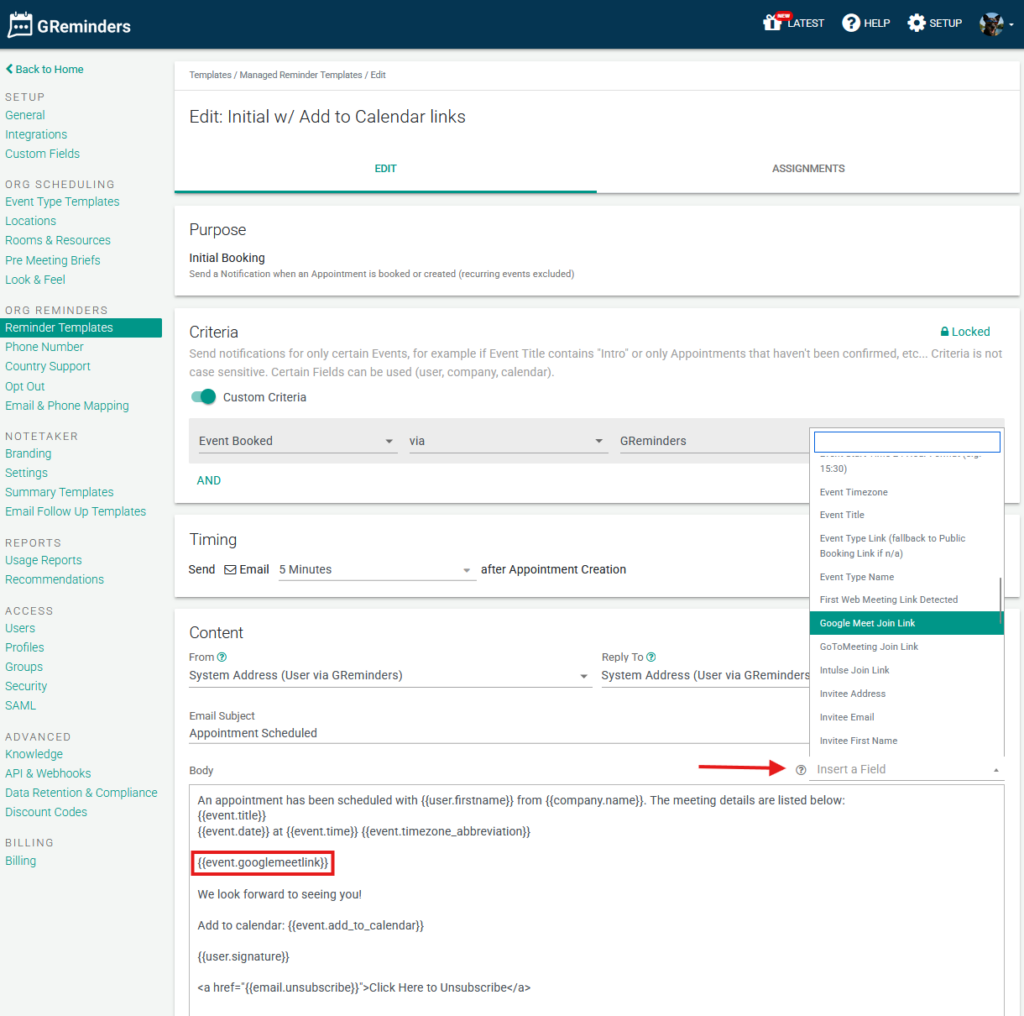Expand the Event Booked dropdown
Image resolution: width=1024 pixels, height=1016 pixels.
294,441
